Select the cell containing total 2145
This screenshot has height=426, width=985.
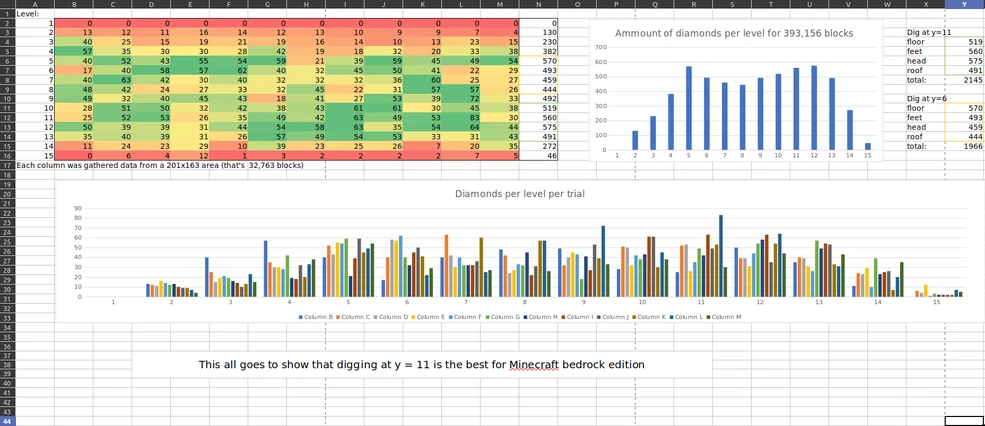[x=965, y=80]
